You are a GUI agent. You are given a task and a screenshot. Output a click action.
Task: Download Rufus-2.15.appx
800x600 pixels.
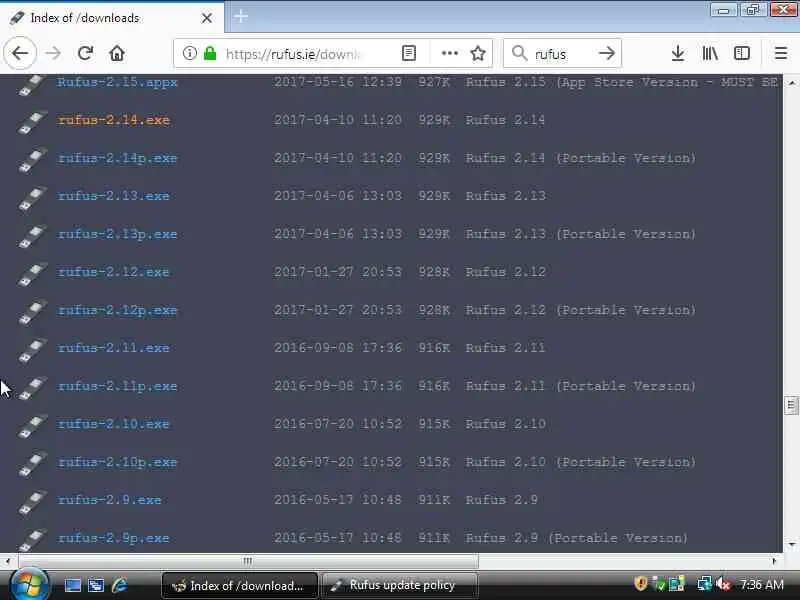[117, 82]
